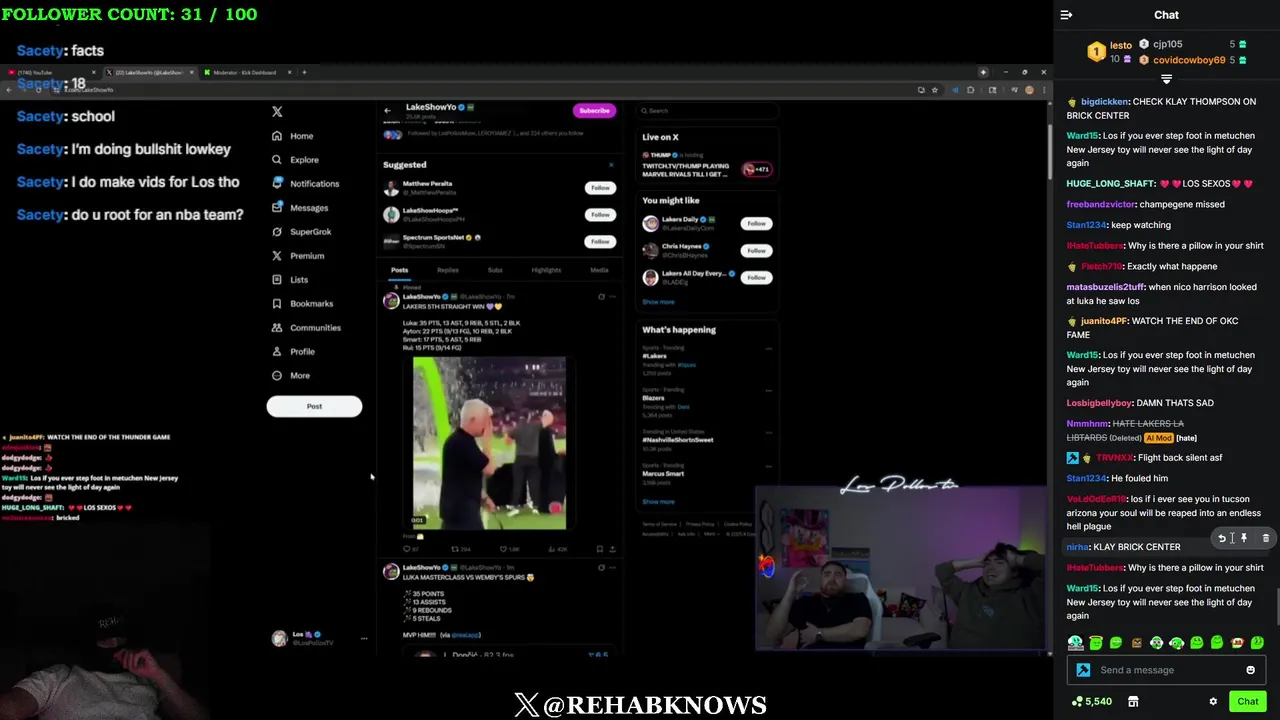Image resolution: width=1280 pixels, height=720 pixels.
Task: Switch to the Moderator Kick Dashboard tab
Action: 244,72
